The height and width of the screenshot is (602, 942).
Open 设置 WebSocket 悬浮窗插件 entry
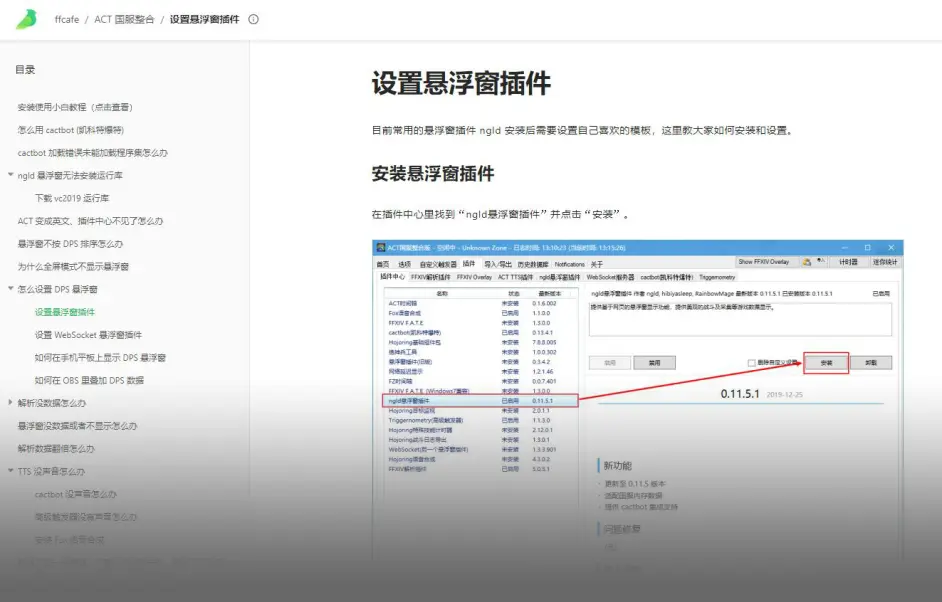tap(88, 335)
